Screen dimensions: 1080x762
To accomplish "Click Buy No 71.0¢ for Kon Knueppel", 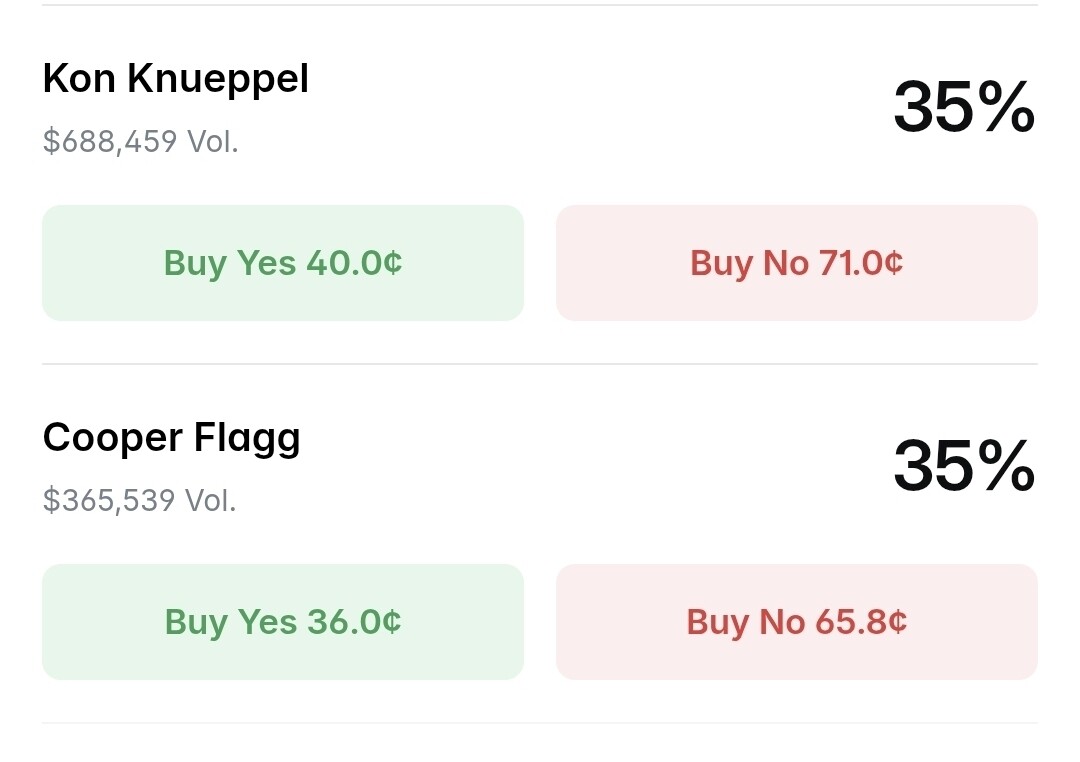I will [x=796, y=263].
